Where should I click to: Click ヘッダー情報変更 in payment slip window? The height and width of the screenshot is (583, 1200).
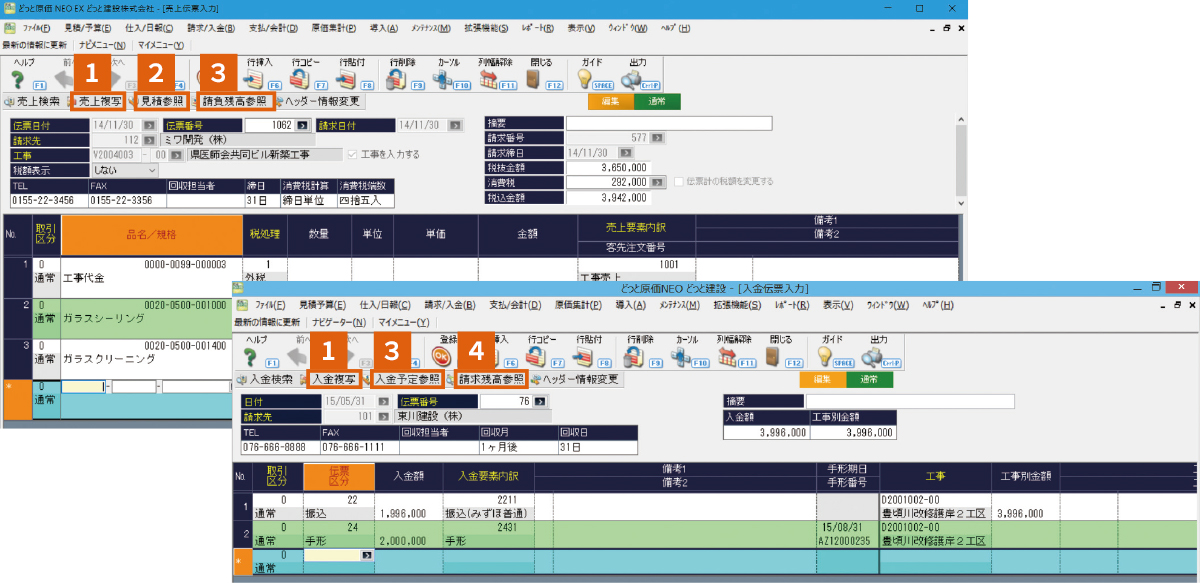(576, 380)
